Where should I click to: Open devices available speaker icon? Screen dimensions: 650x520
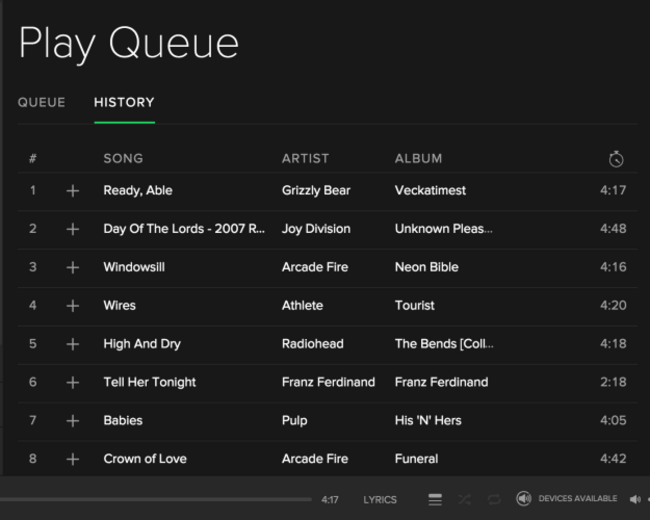coord(524,498)
